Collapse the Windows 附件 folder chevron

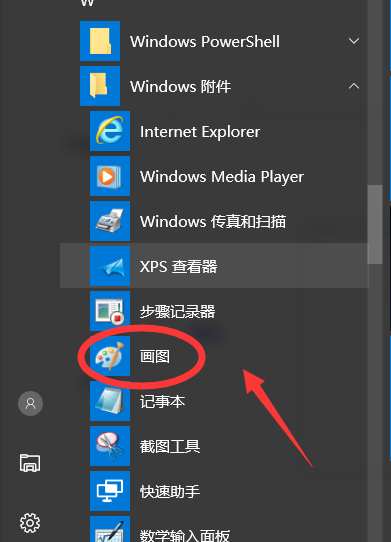click(x=354, y=86)
